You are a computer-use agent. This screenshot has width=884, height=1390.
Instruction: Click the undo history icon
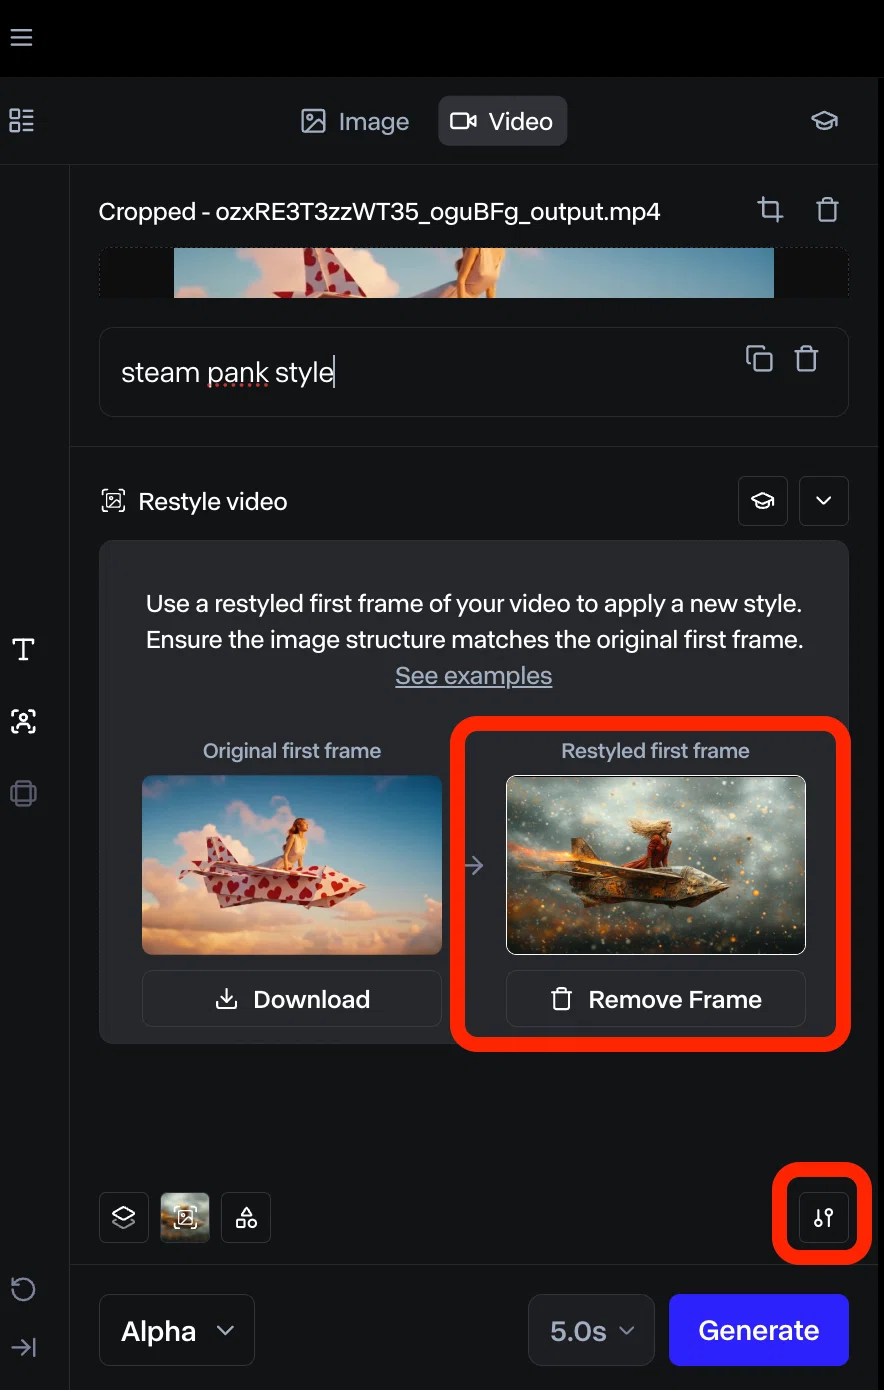(23, 1289)
